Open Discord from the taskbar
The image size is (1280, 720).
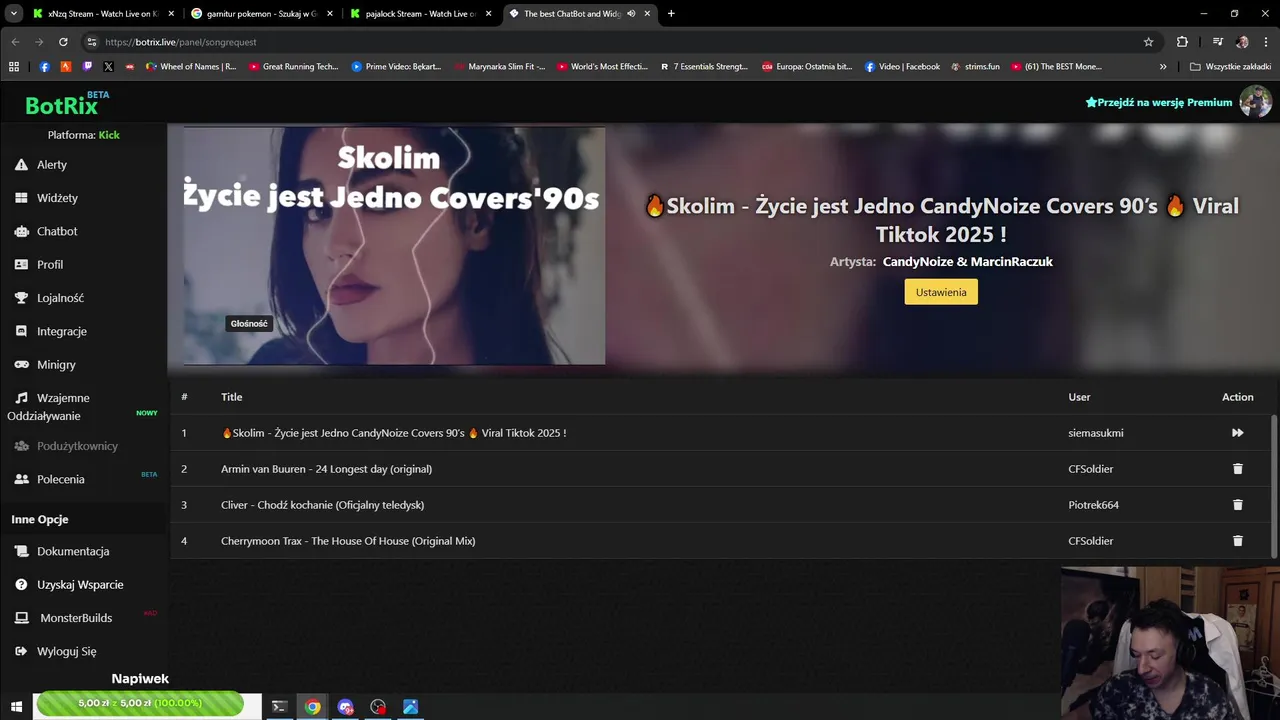point(346,707)
